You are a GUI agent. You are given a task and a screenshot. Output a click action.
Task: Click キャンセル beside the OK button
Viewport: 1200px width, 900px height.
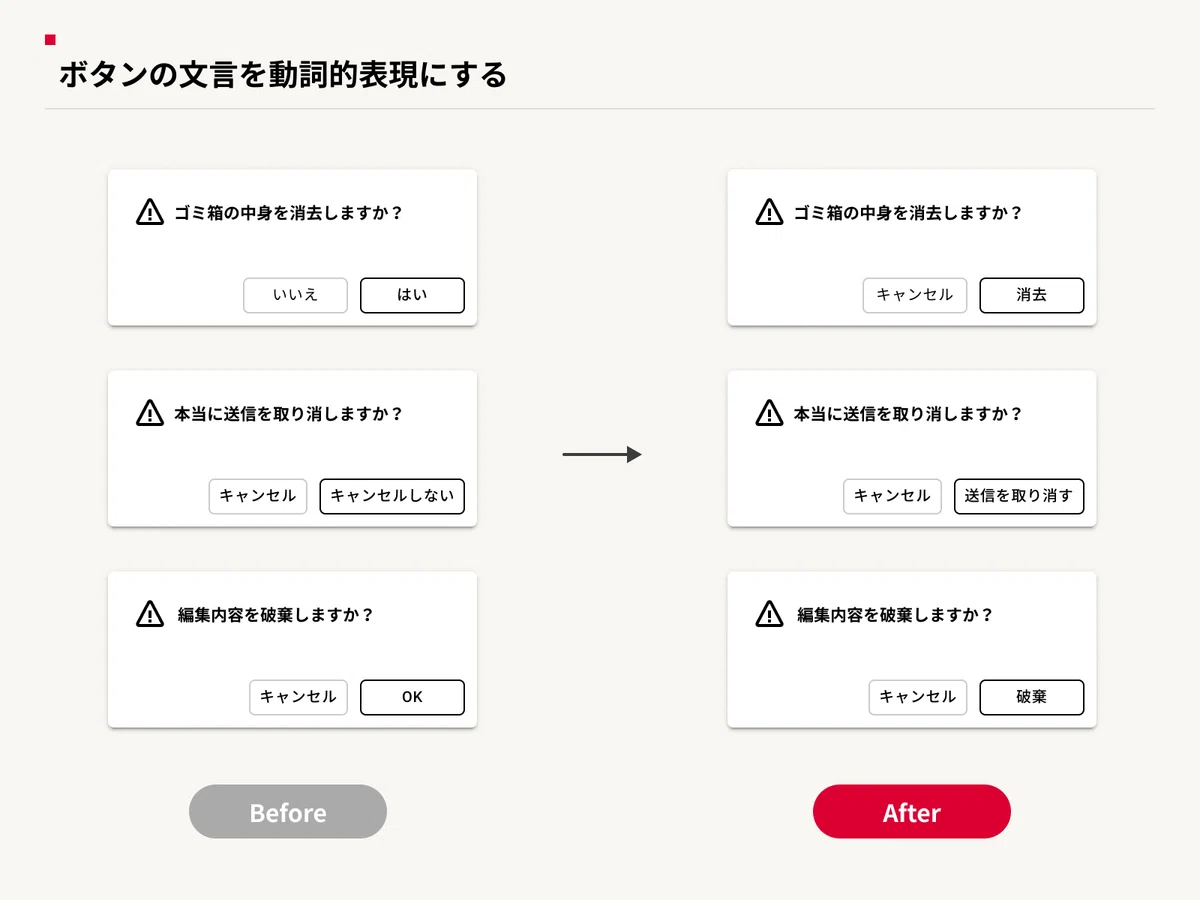[x=298, y=697]
